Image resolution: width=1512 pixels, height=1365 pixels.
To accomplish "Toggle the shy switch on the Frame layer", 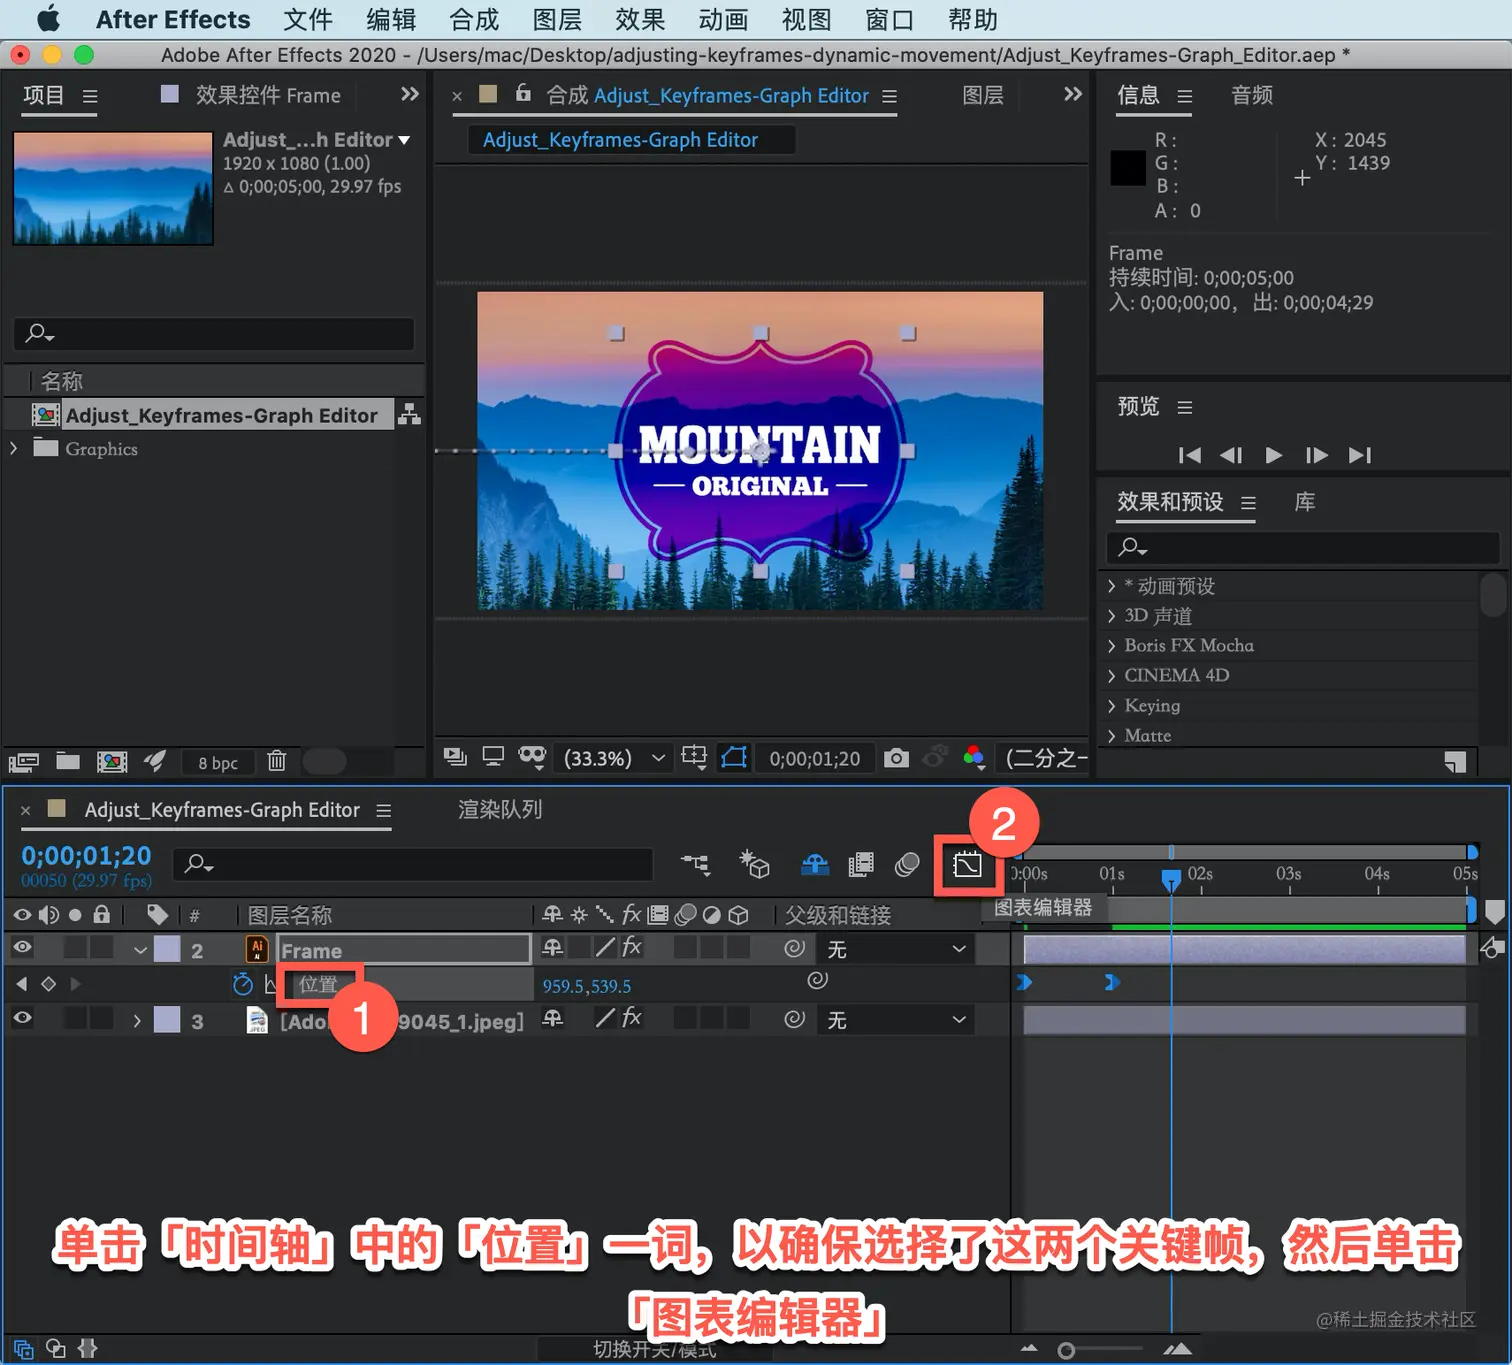I will [x=552, y=947].
